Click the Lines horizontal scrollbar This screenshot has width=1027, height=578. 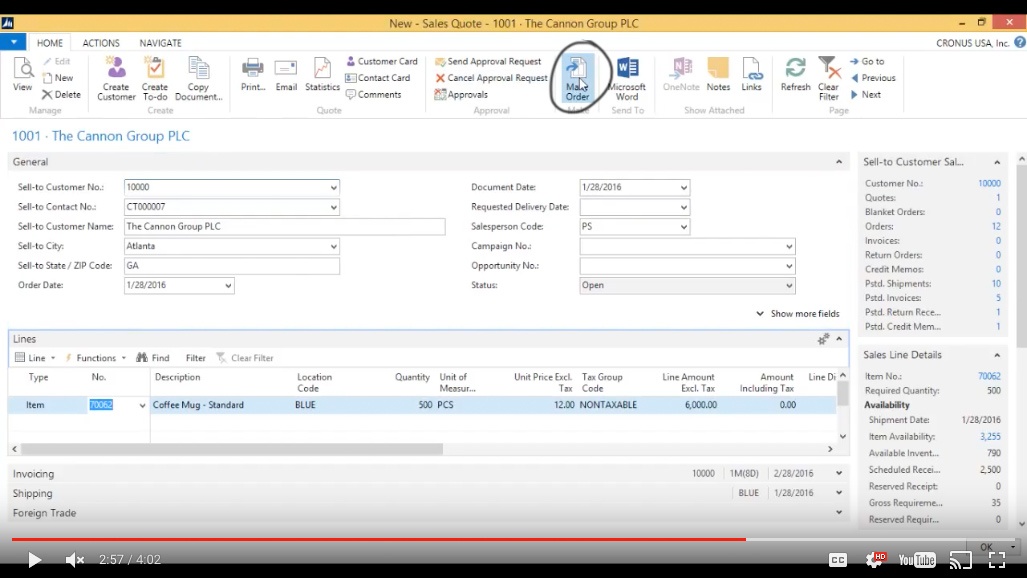232,449
